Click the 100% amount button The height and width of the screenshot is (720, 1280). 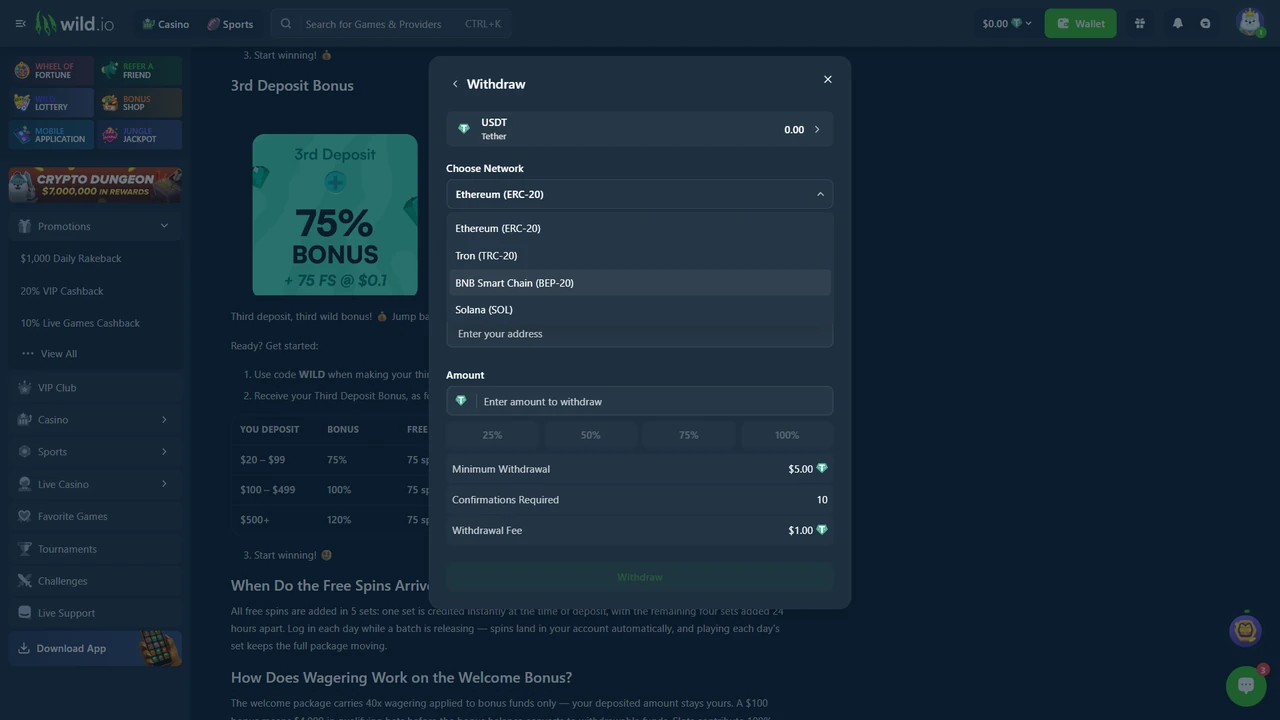pyautogui.click(x=787, y=435)
